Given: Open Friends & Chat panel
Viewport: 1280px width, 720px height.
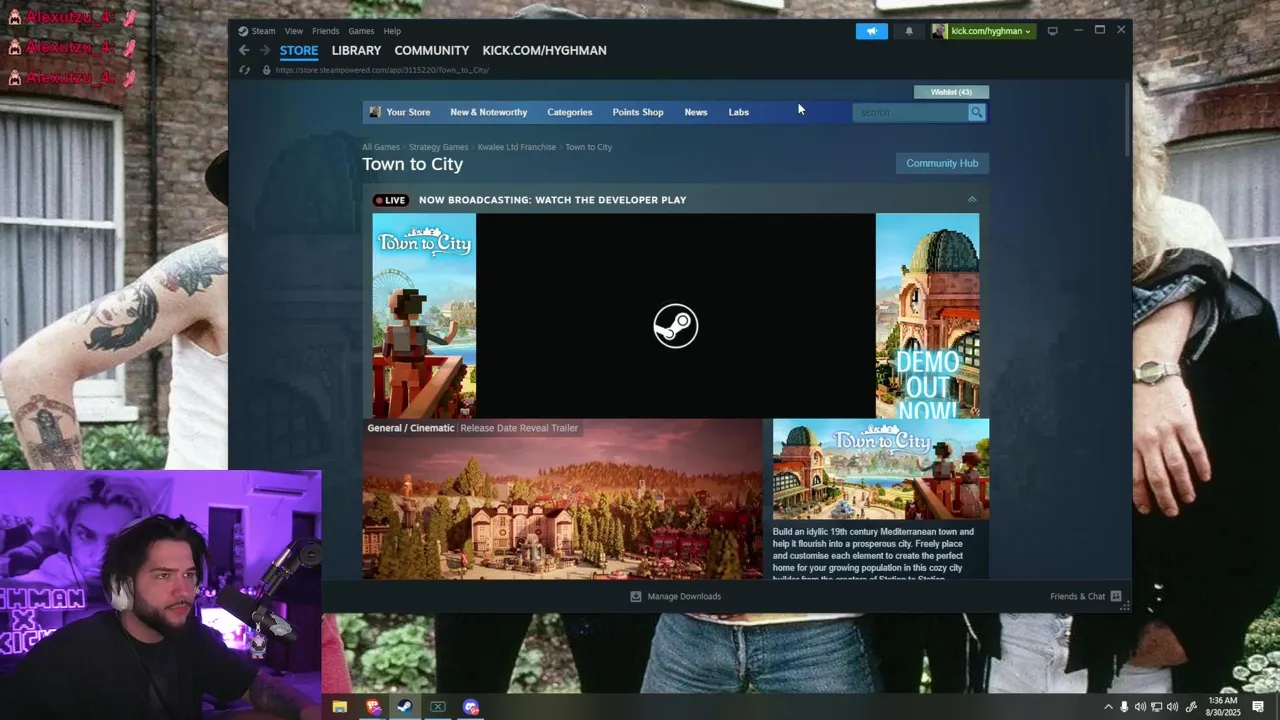Looking at the screenshot, I should pos(1085,596).
